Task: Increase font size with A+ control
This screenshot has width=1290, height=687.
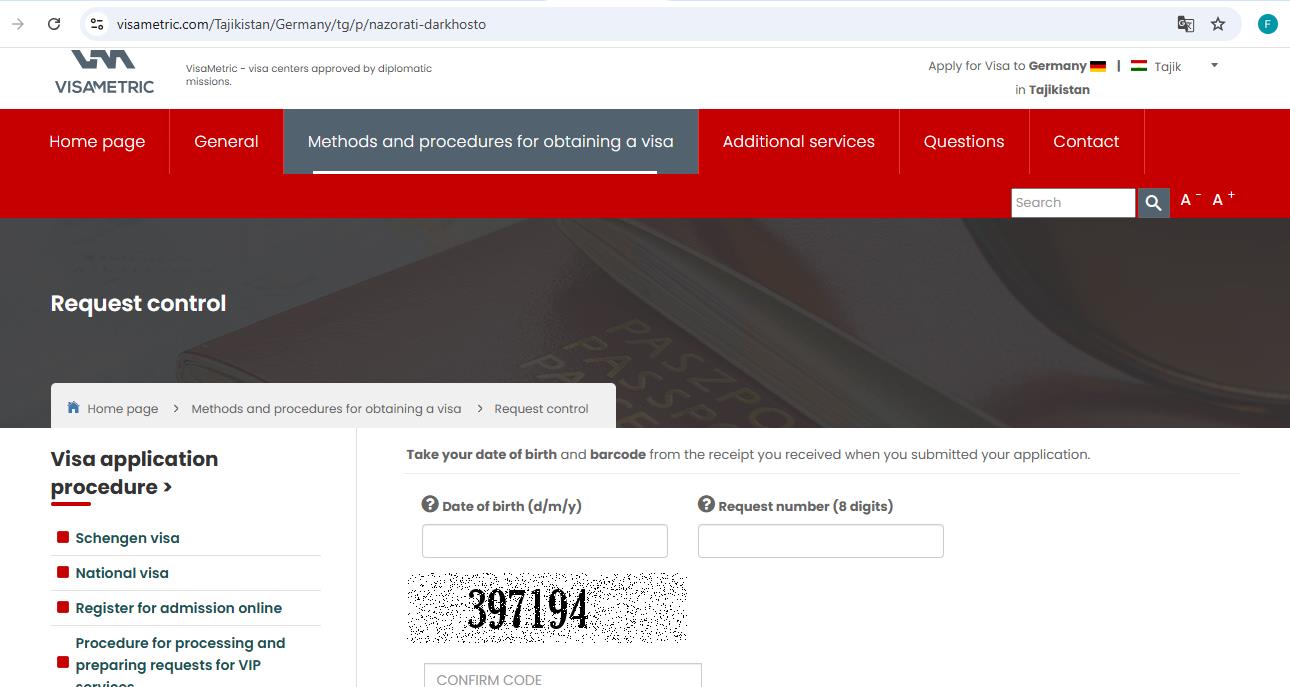Action: tap(1222, 198)
